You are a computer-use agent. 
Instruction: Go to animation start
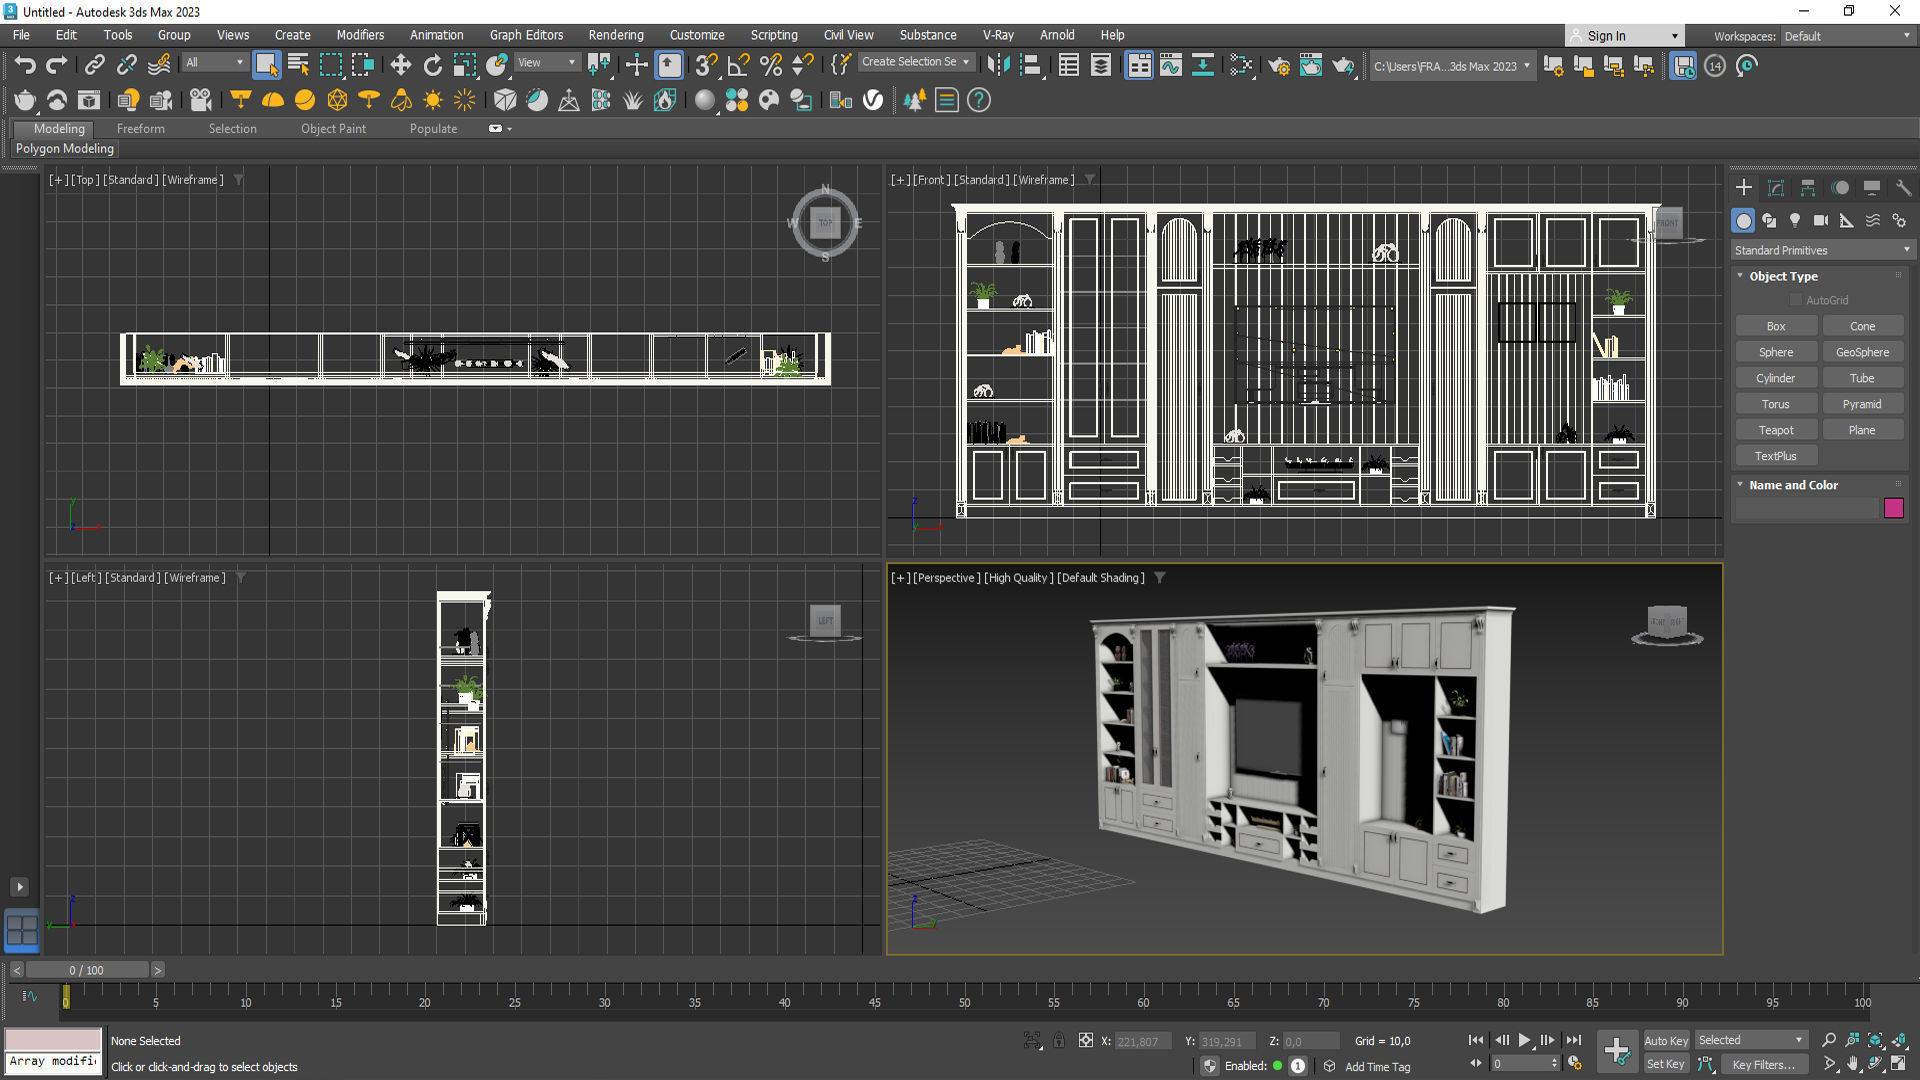1475,1040
